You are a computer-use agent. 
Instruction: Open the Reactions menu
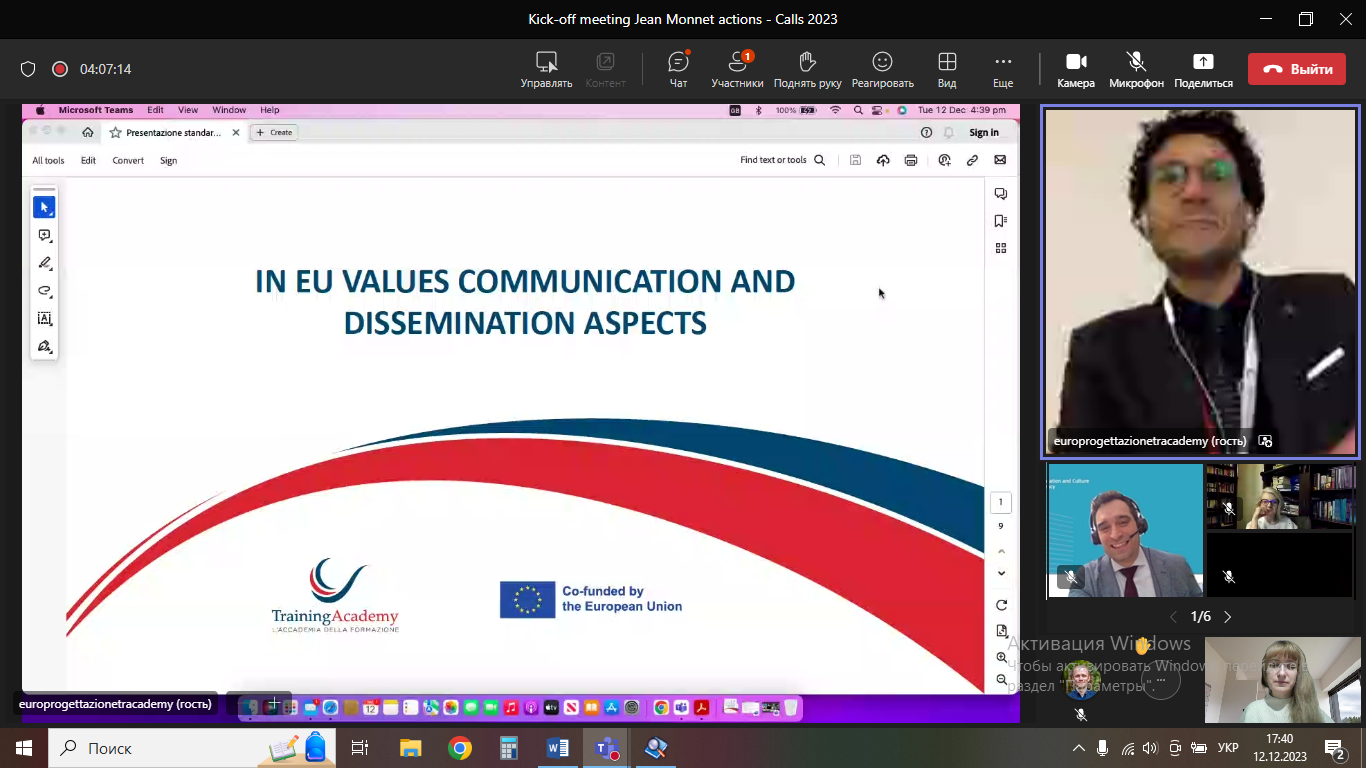[882, 69]
